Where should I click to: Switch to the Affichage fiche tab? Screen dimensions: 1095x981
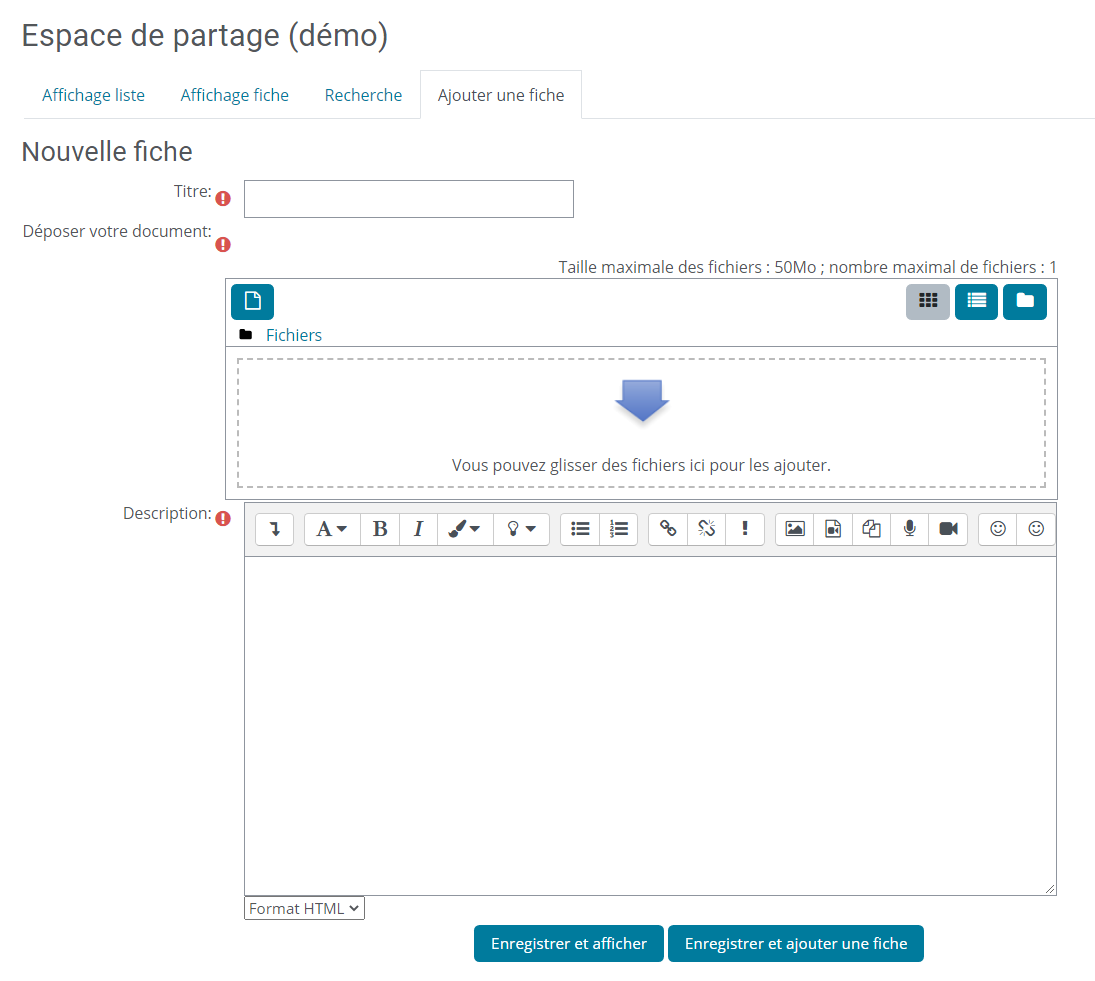[x=235, y=95]
